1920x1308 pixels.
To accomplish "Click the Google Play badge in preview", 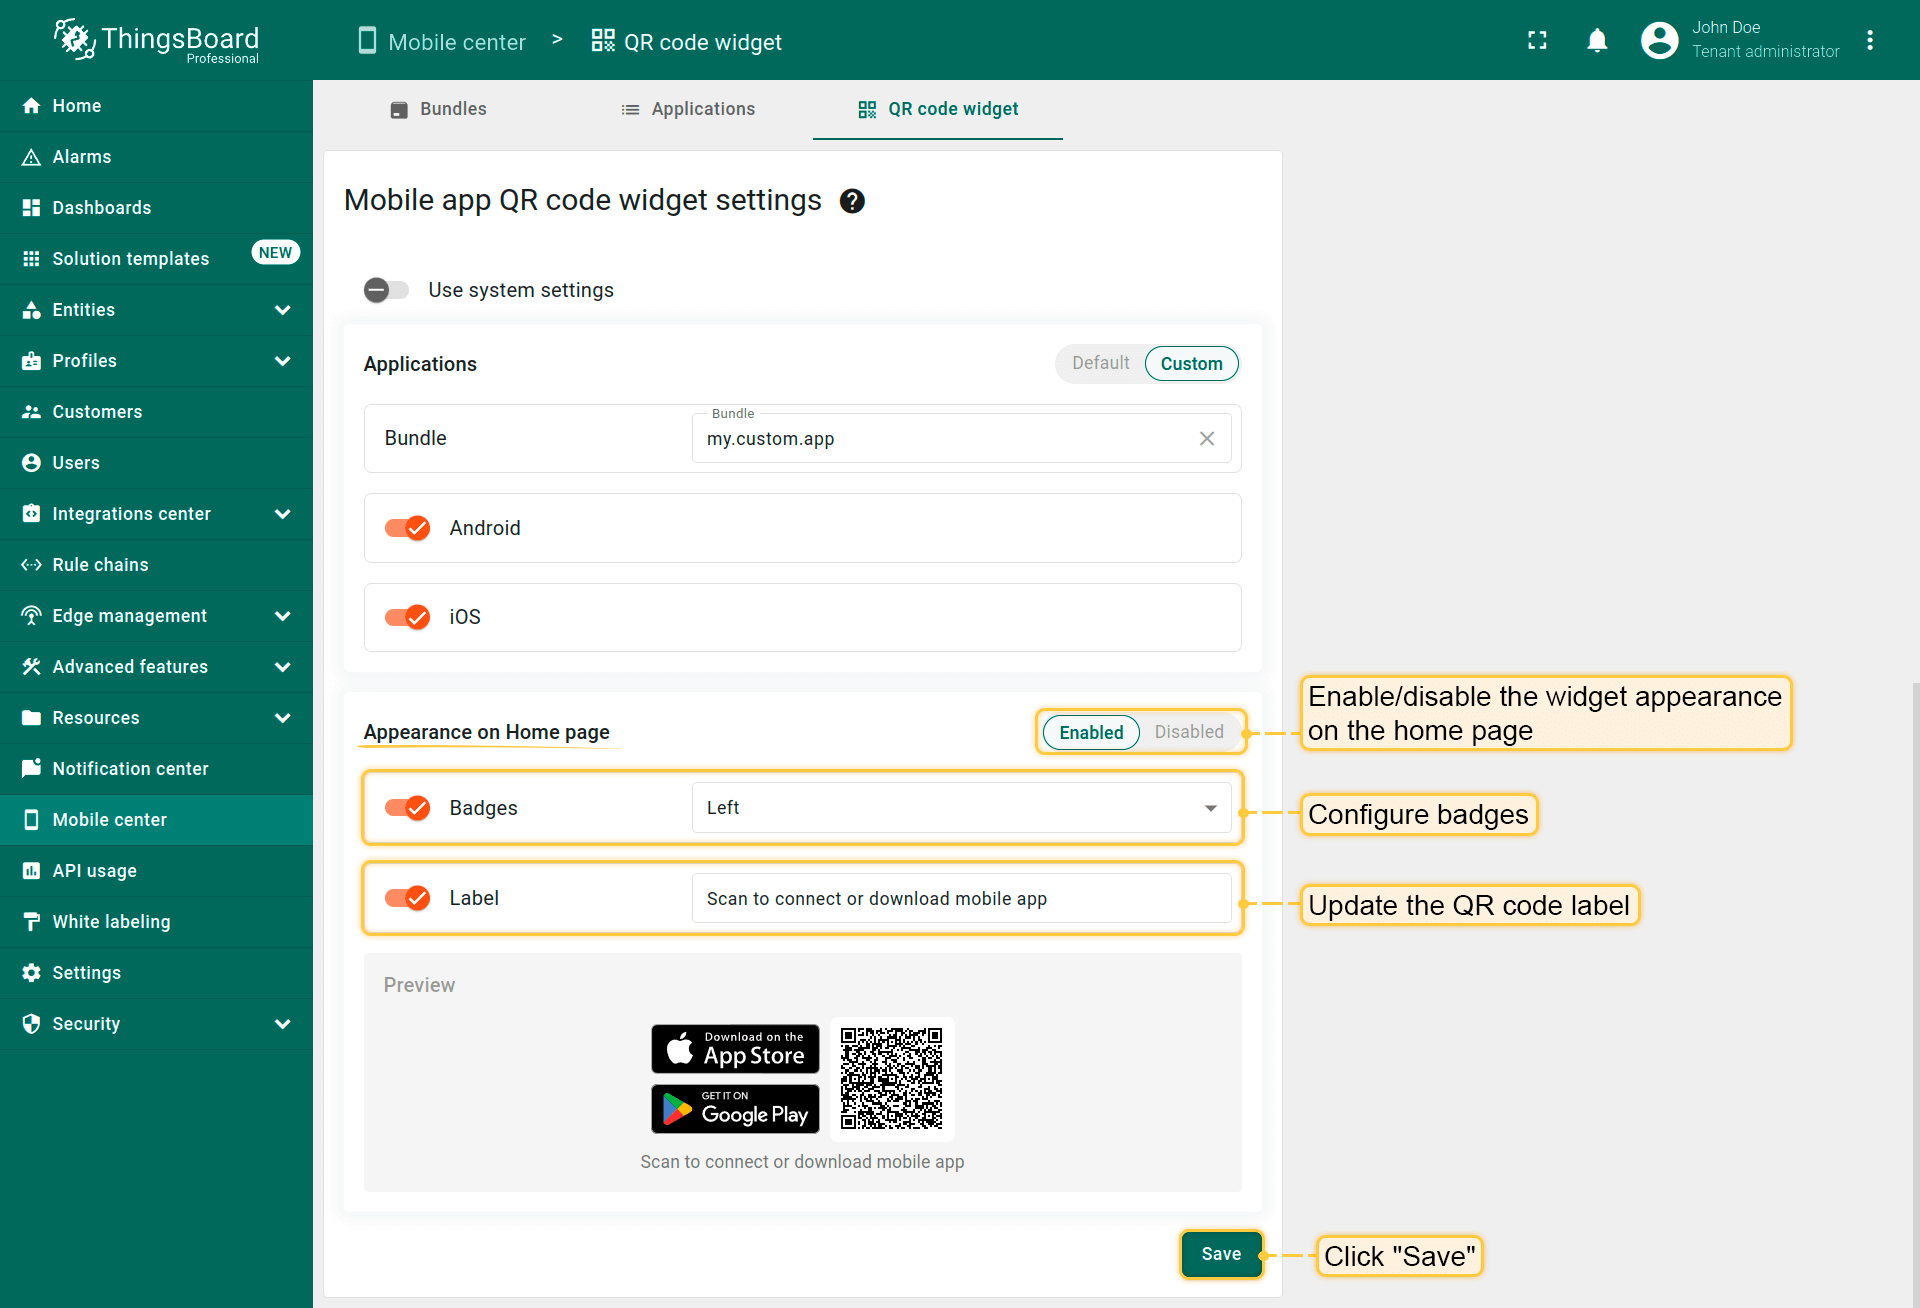I will click(x=735, y=1109).
